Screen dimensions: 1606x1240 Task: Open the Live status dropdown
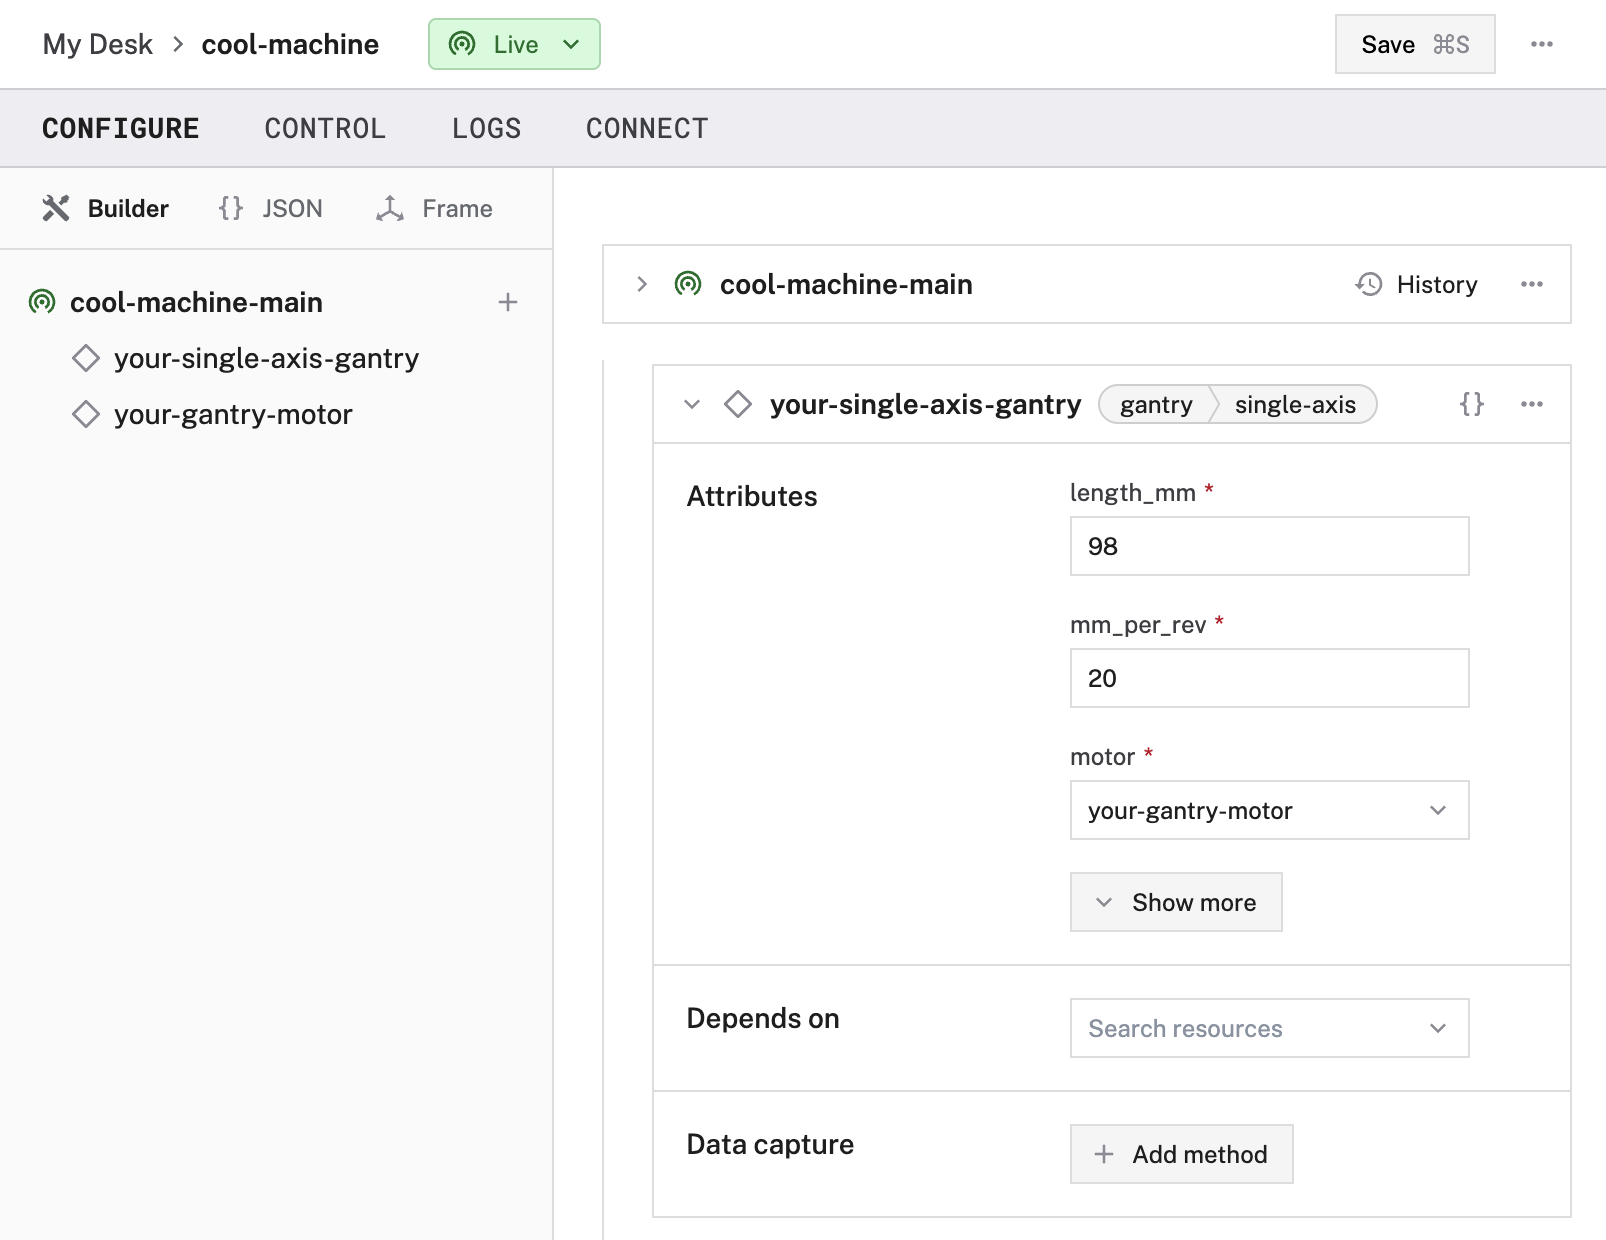pos(514,44)
